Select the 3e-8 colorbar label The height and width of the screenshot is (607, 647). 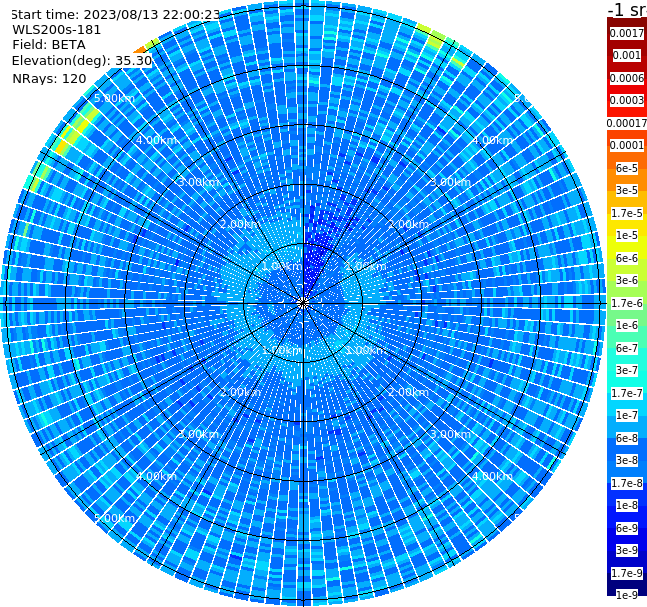tap(627, 460)
